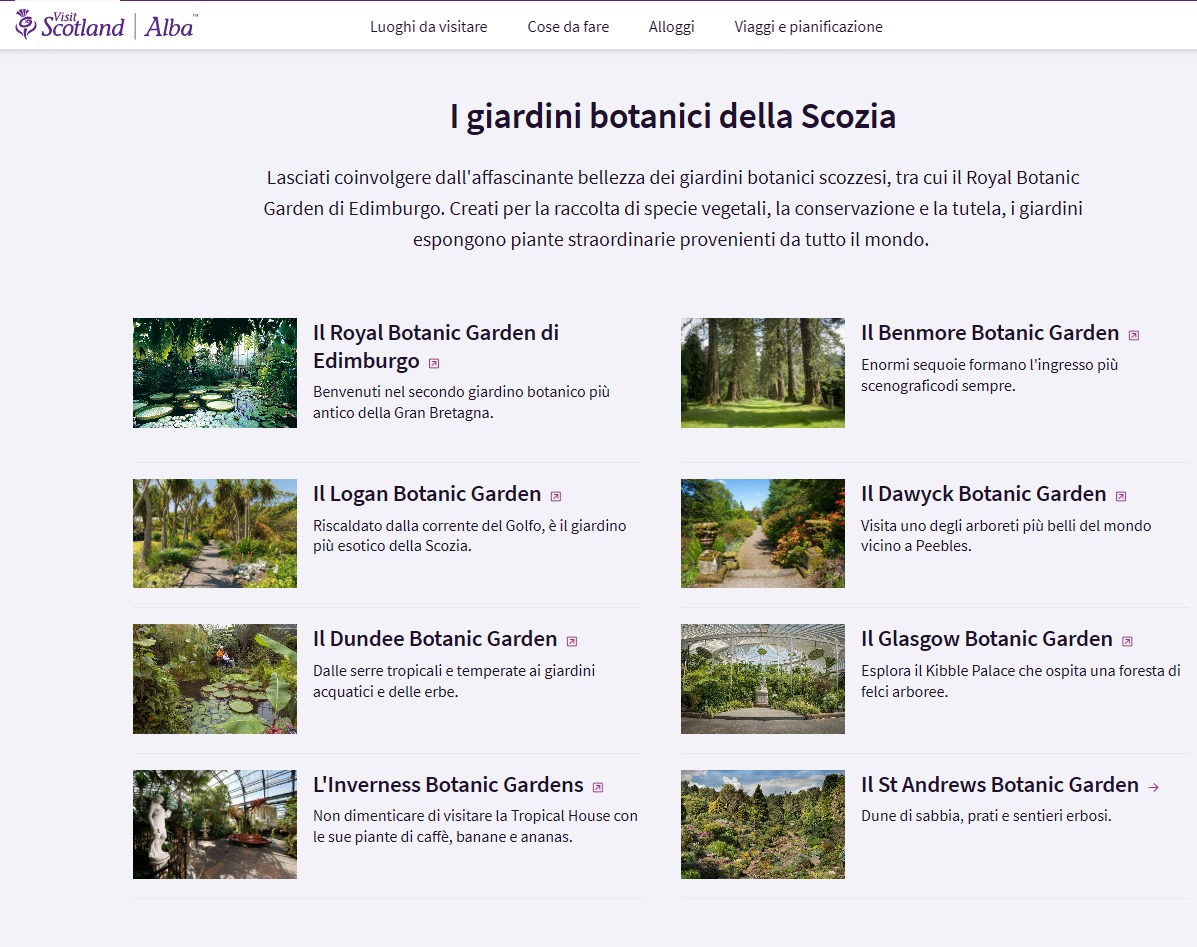Open L'Inverness Botanic Gardens link
The width and height of the screenshot is (1197, 947).
[448, 784]
